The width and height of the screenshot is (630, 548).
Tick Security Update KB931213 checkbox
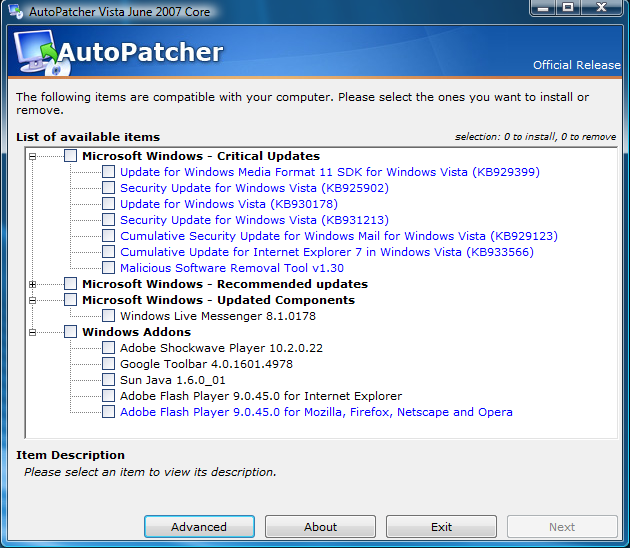(x=108, y=220)
